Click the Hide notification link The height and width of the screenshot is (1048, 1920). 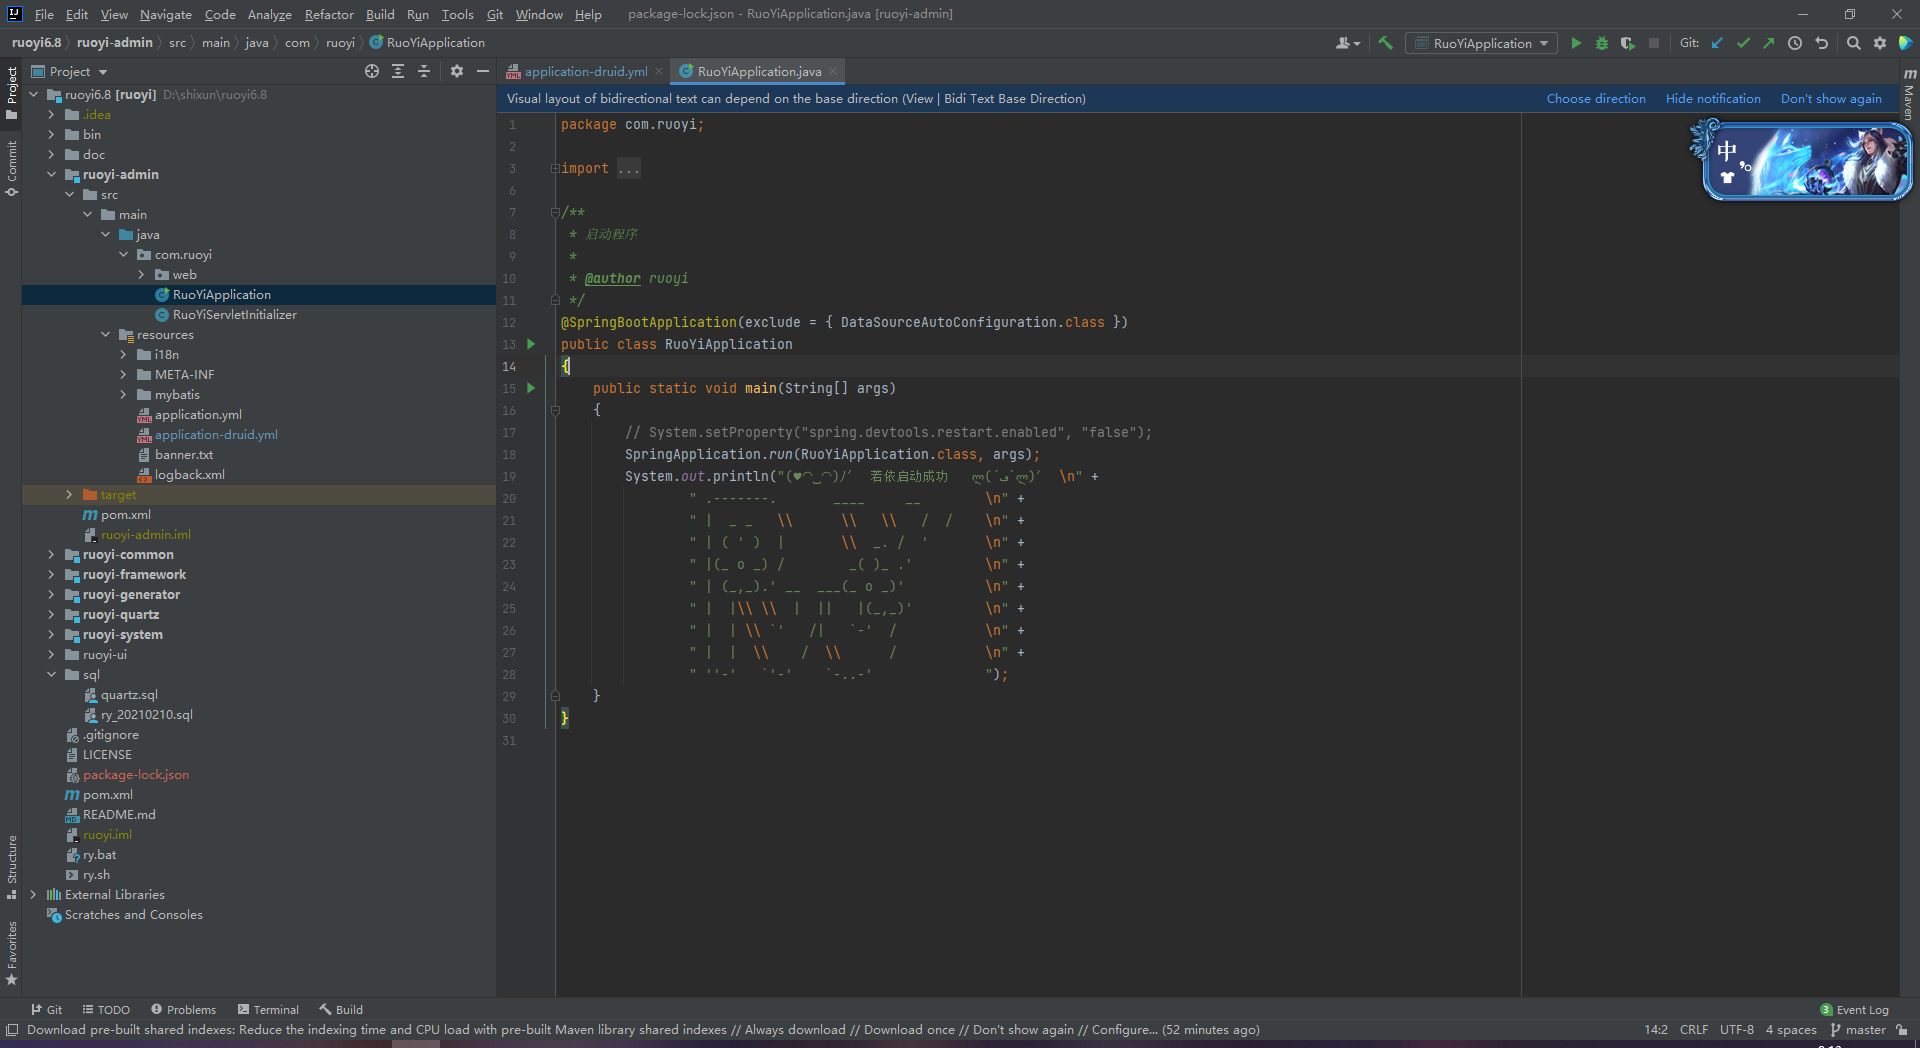coord(1713,99)
